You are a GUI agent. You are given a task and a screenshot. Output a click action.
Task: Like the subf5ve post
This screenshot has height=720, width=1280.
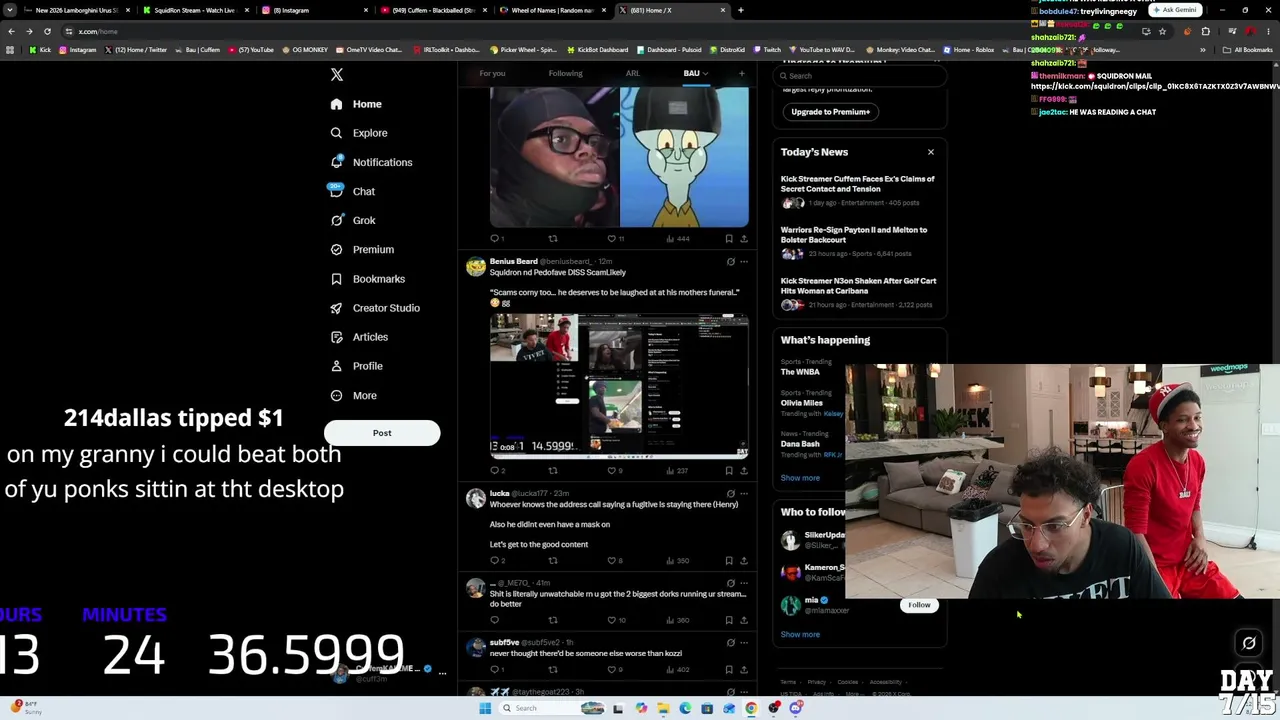click(x=612, y=670)
